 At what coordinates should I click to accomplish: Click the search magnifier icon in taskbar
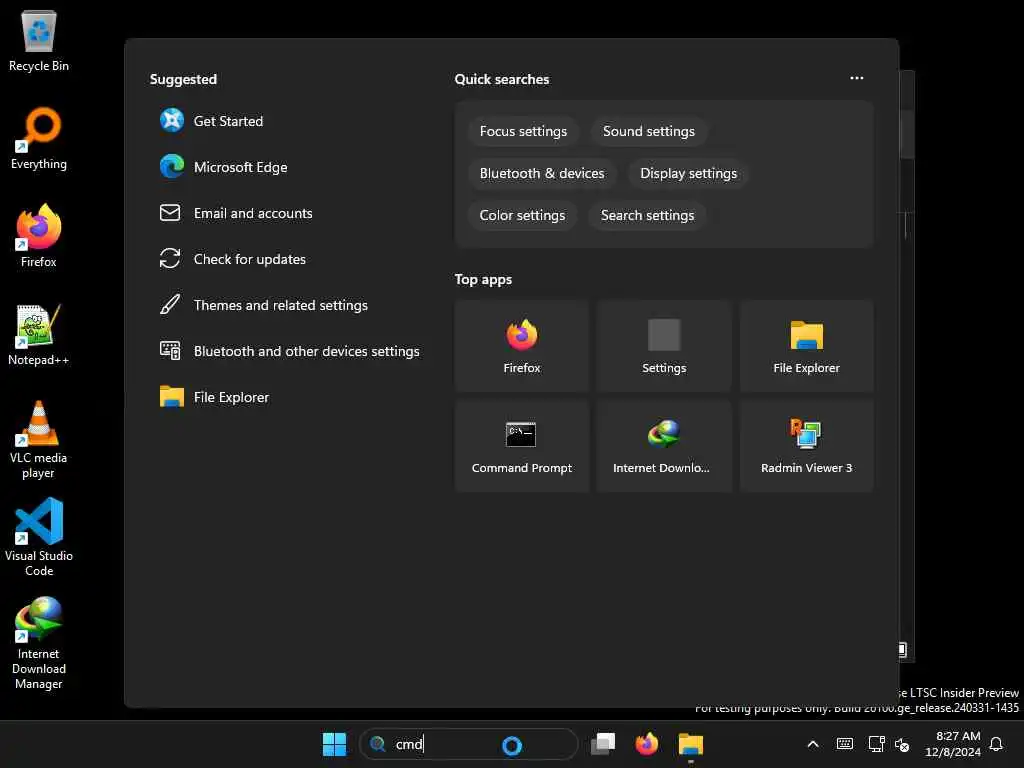[x=377, y=744]
